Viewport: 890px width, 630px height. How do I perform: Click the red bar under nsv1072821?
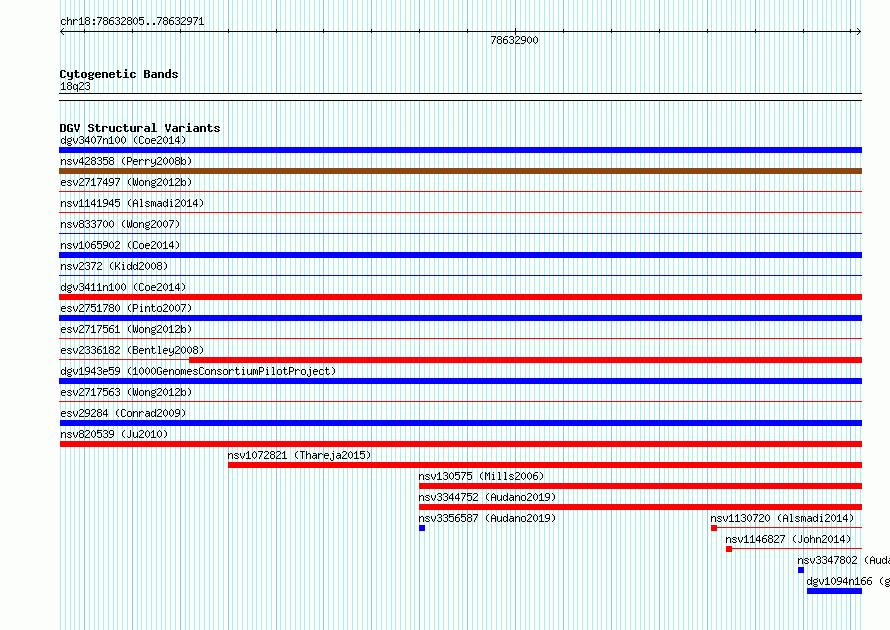[545, 465]
